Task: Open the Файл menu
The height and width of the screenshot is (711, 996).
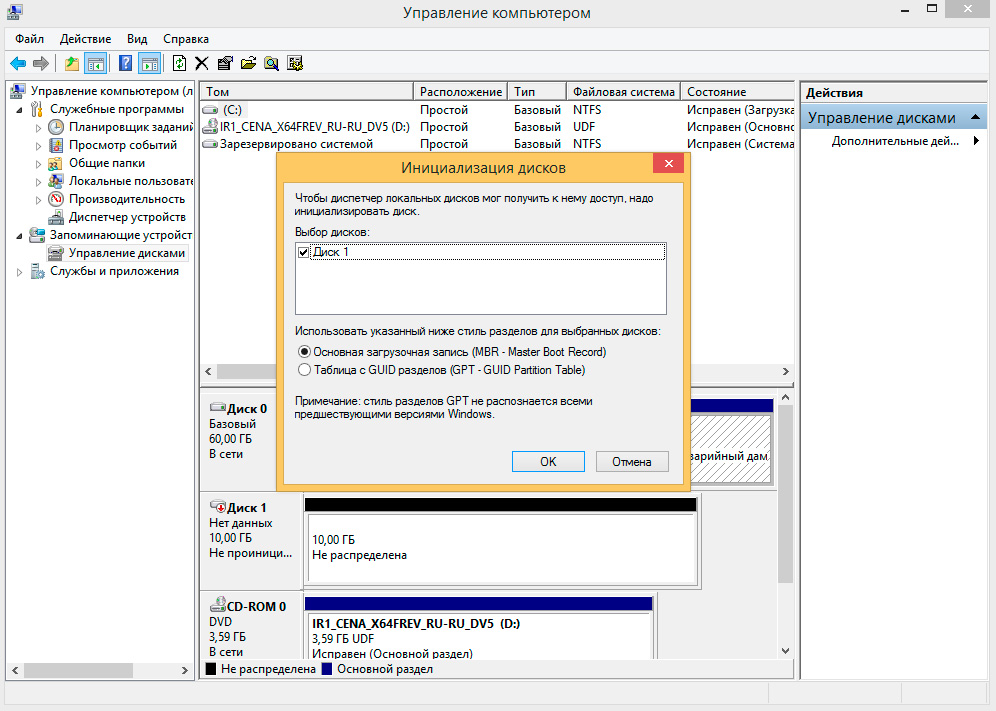Action: pos(29,39)
